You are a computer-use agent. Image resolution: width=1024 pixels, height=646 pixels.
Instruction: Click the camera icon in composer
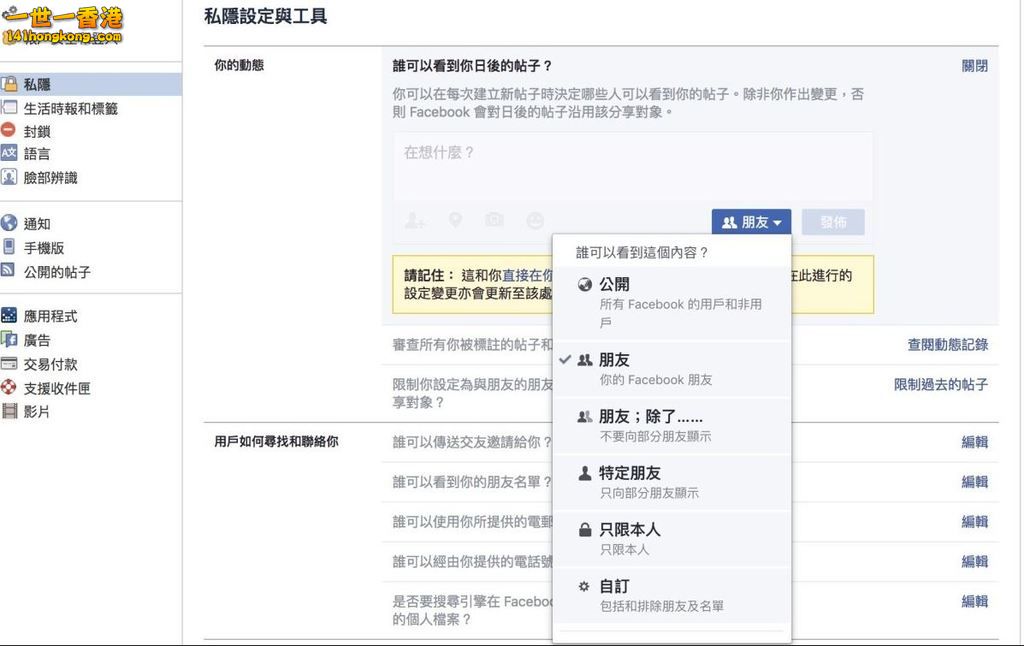494,220
